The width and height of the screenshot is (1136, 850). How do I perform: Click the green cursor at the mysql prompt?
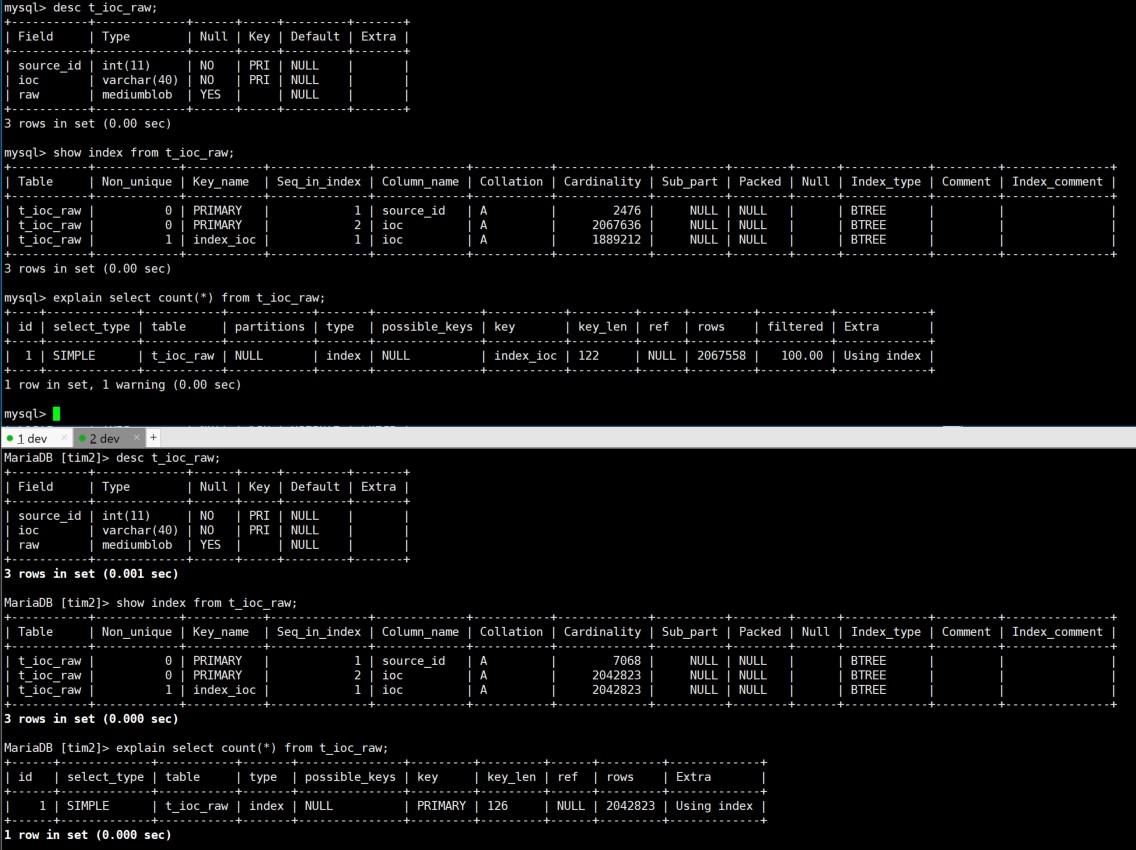tap(57, 414)
